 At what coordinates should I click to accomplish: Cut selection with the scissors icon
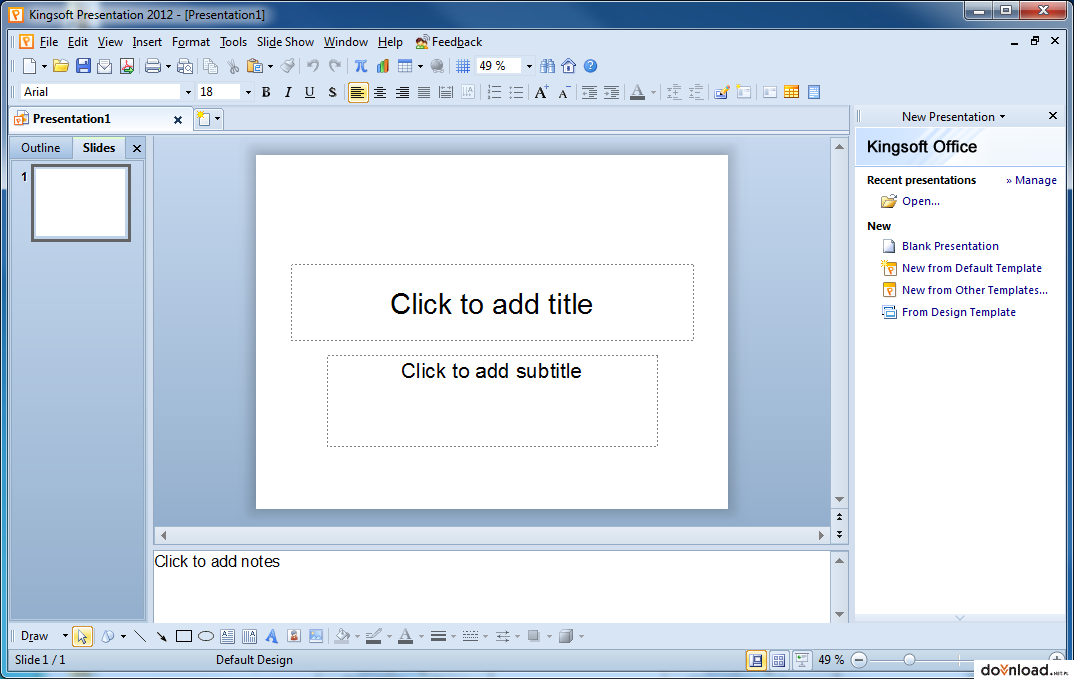[233, 66]
